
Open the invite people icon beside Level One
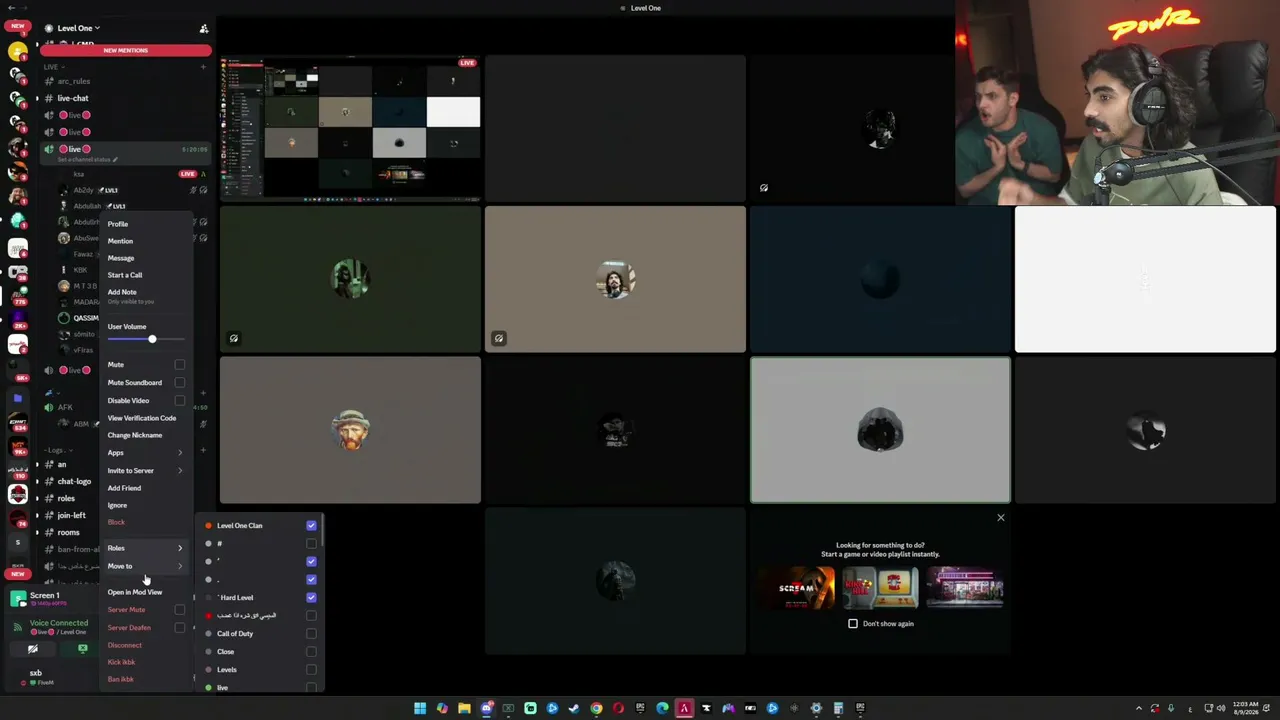click(x=204, y=29)
